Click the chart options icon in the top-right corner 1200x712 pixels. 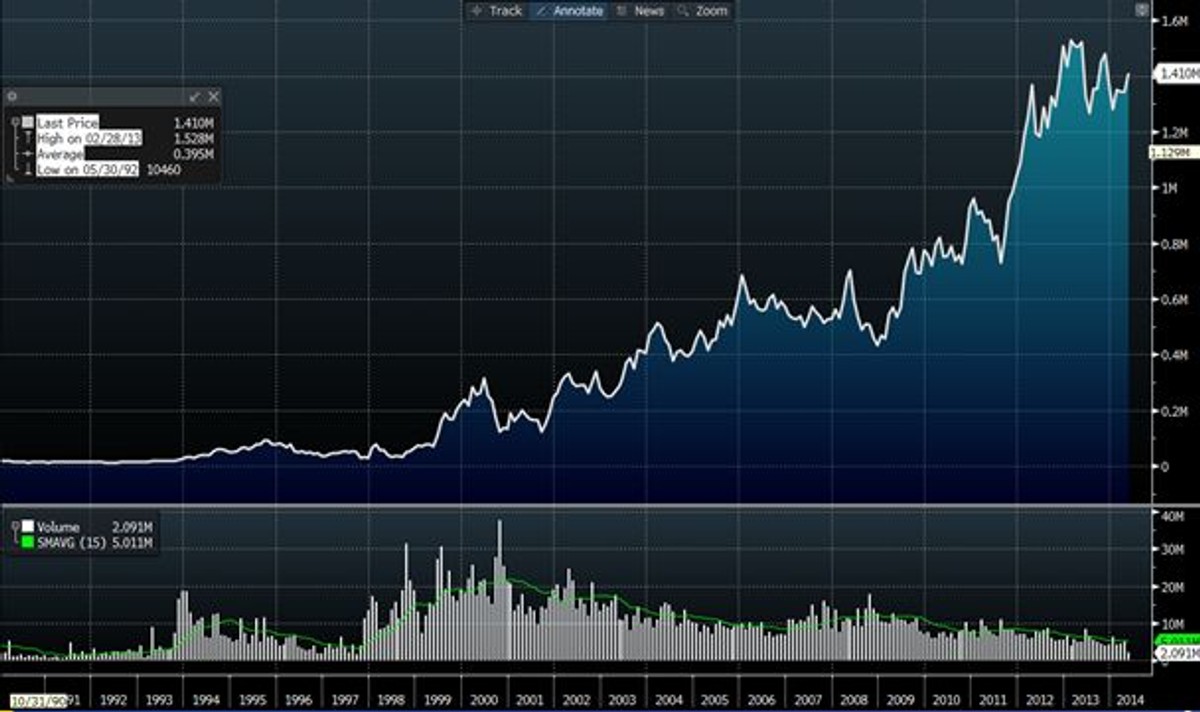click(1141, 10)
